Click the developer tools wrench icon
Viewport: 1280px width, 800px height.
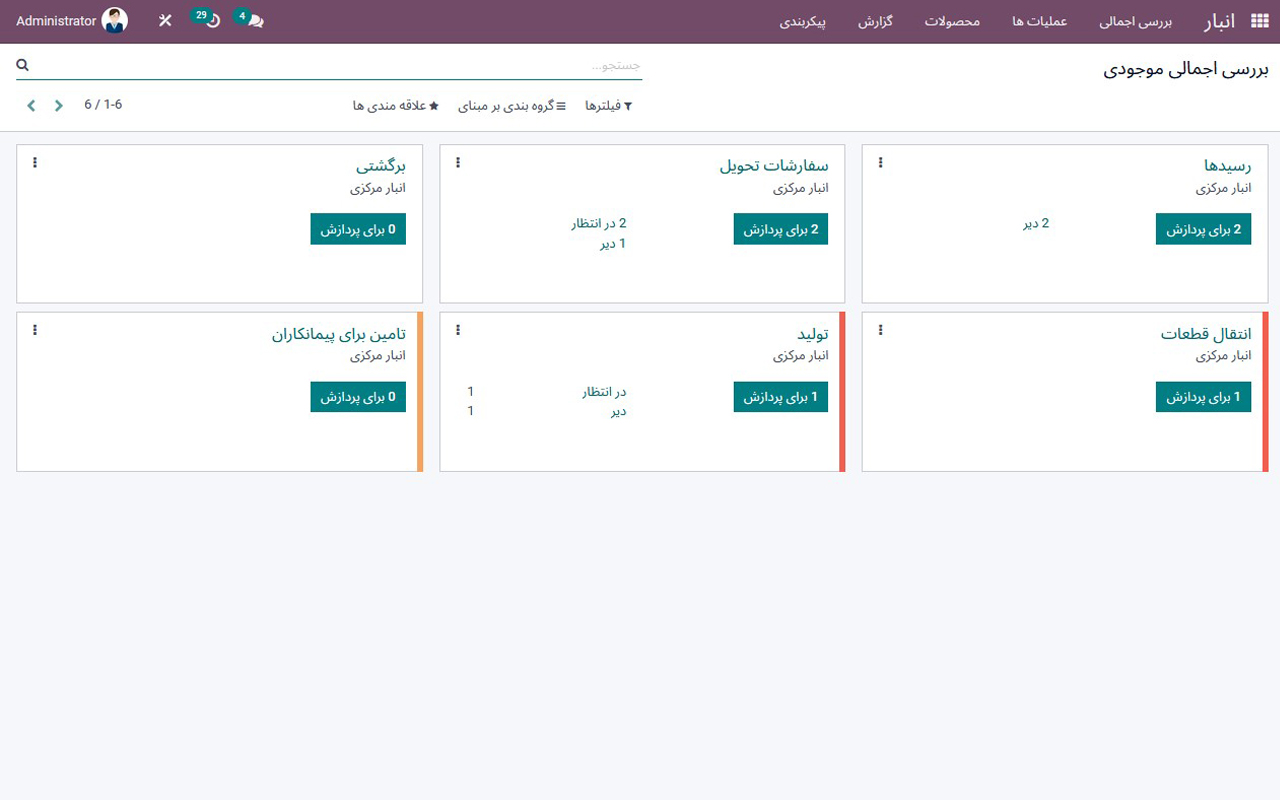[x=165, y=20]
